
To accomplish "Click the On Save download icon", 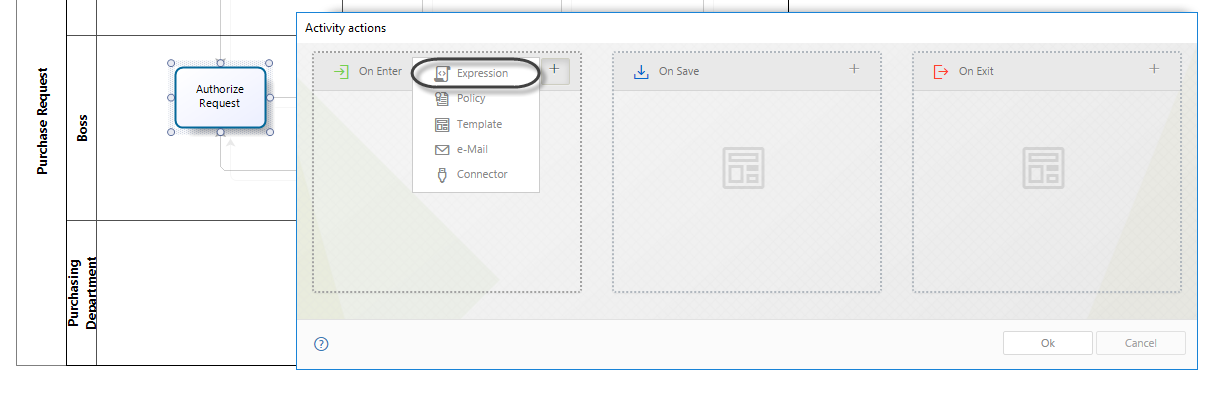I will 641,71.
